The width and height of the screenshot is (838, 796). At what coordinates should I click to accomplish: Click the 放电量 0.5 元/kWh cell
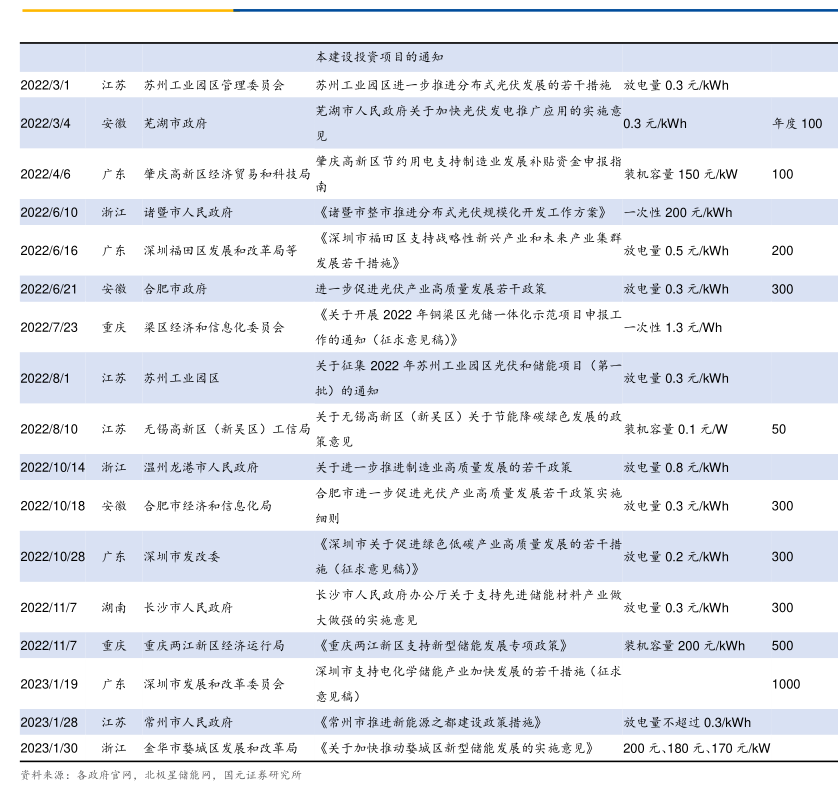[x=676, y=251]
